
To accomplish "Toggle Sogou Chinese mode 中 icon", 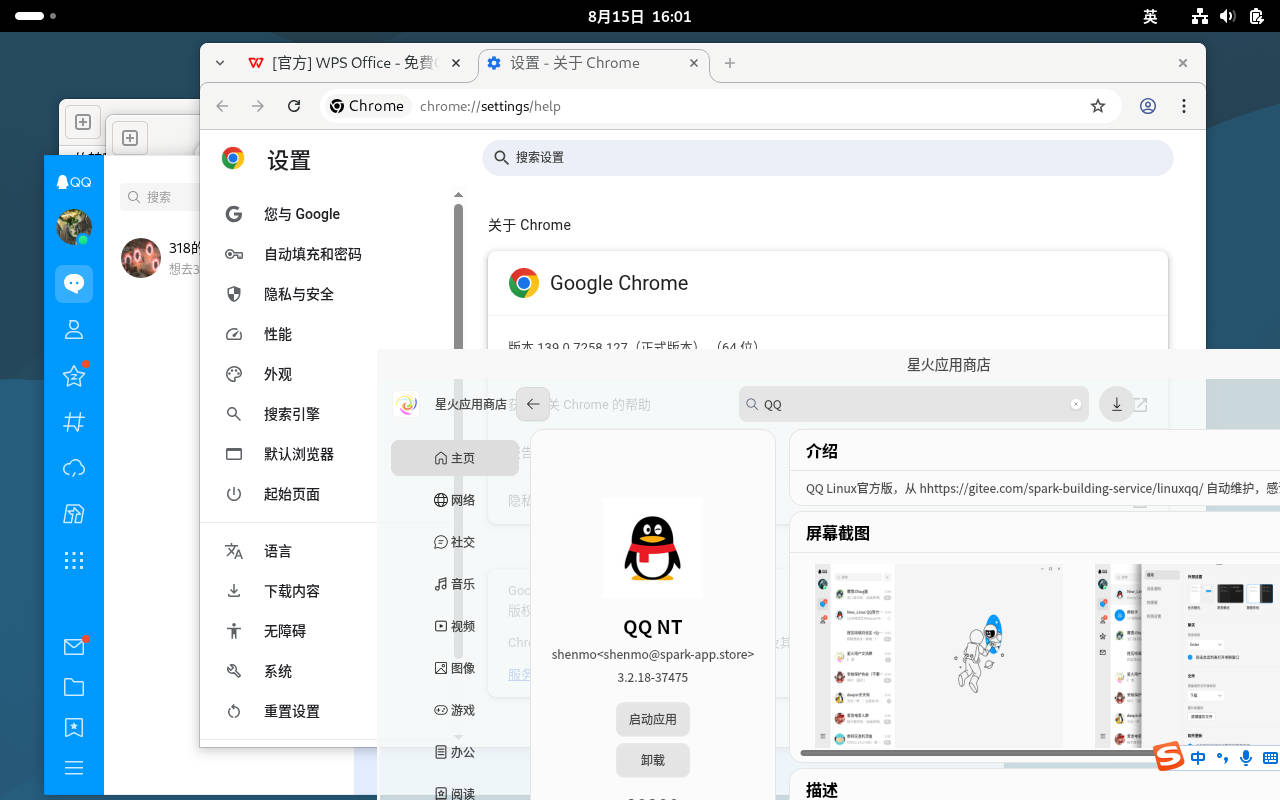I will point(1198,758).
